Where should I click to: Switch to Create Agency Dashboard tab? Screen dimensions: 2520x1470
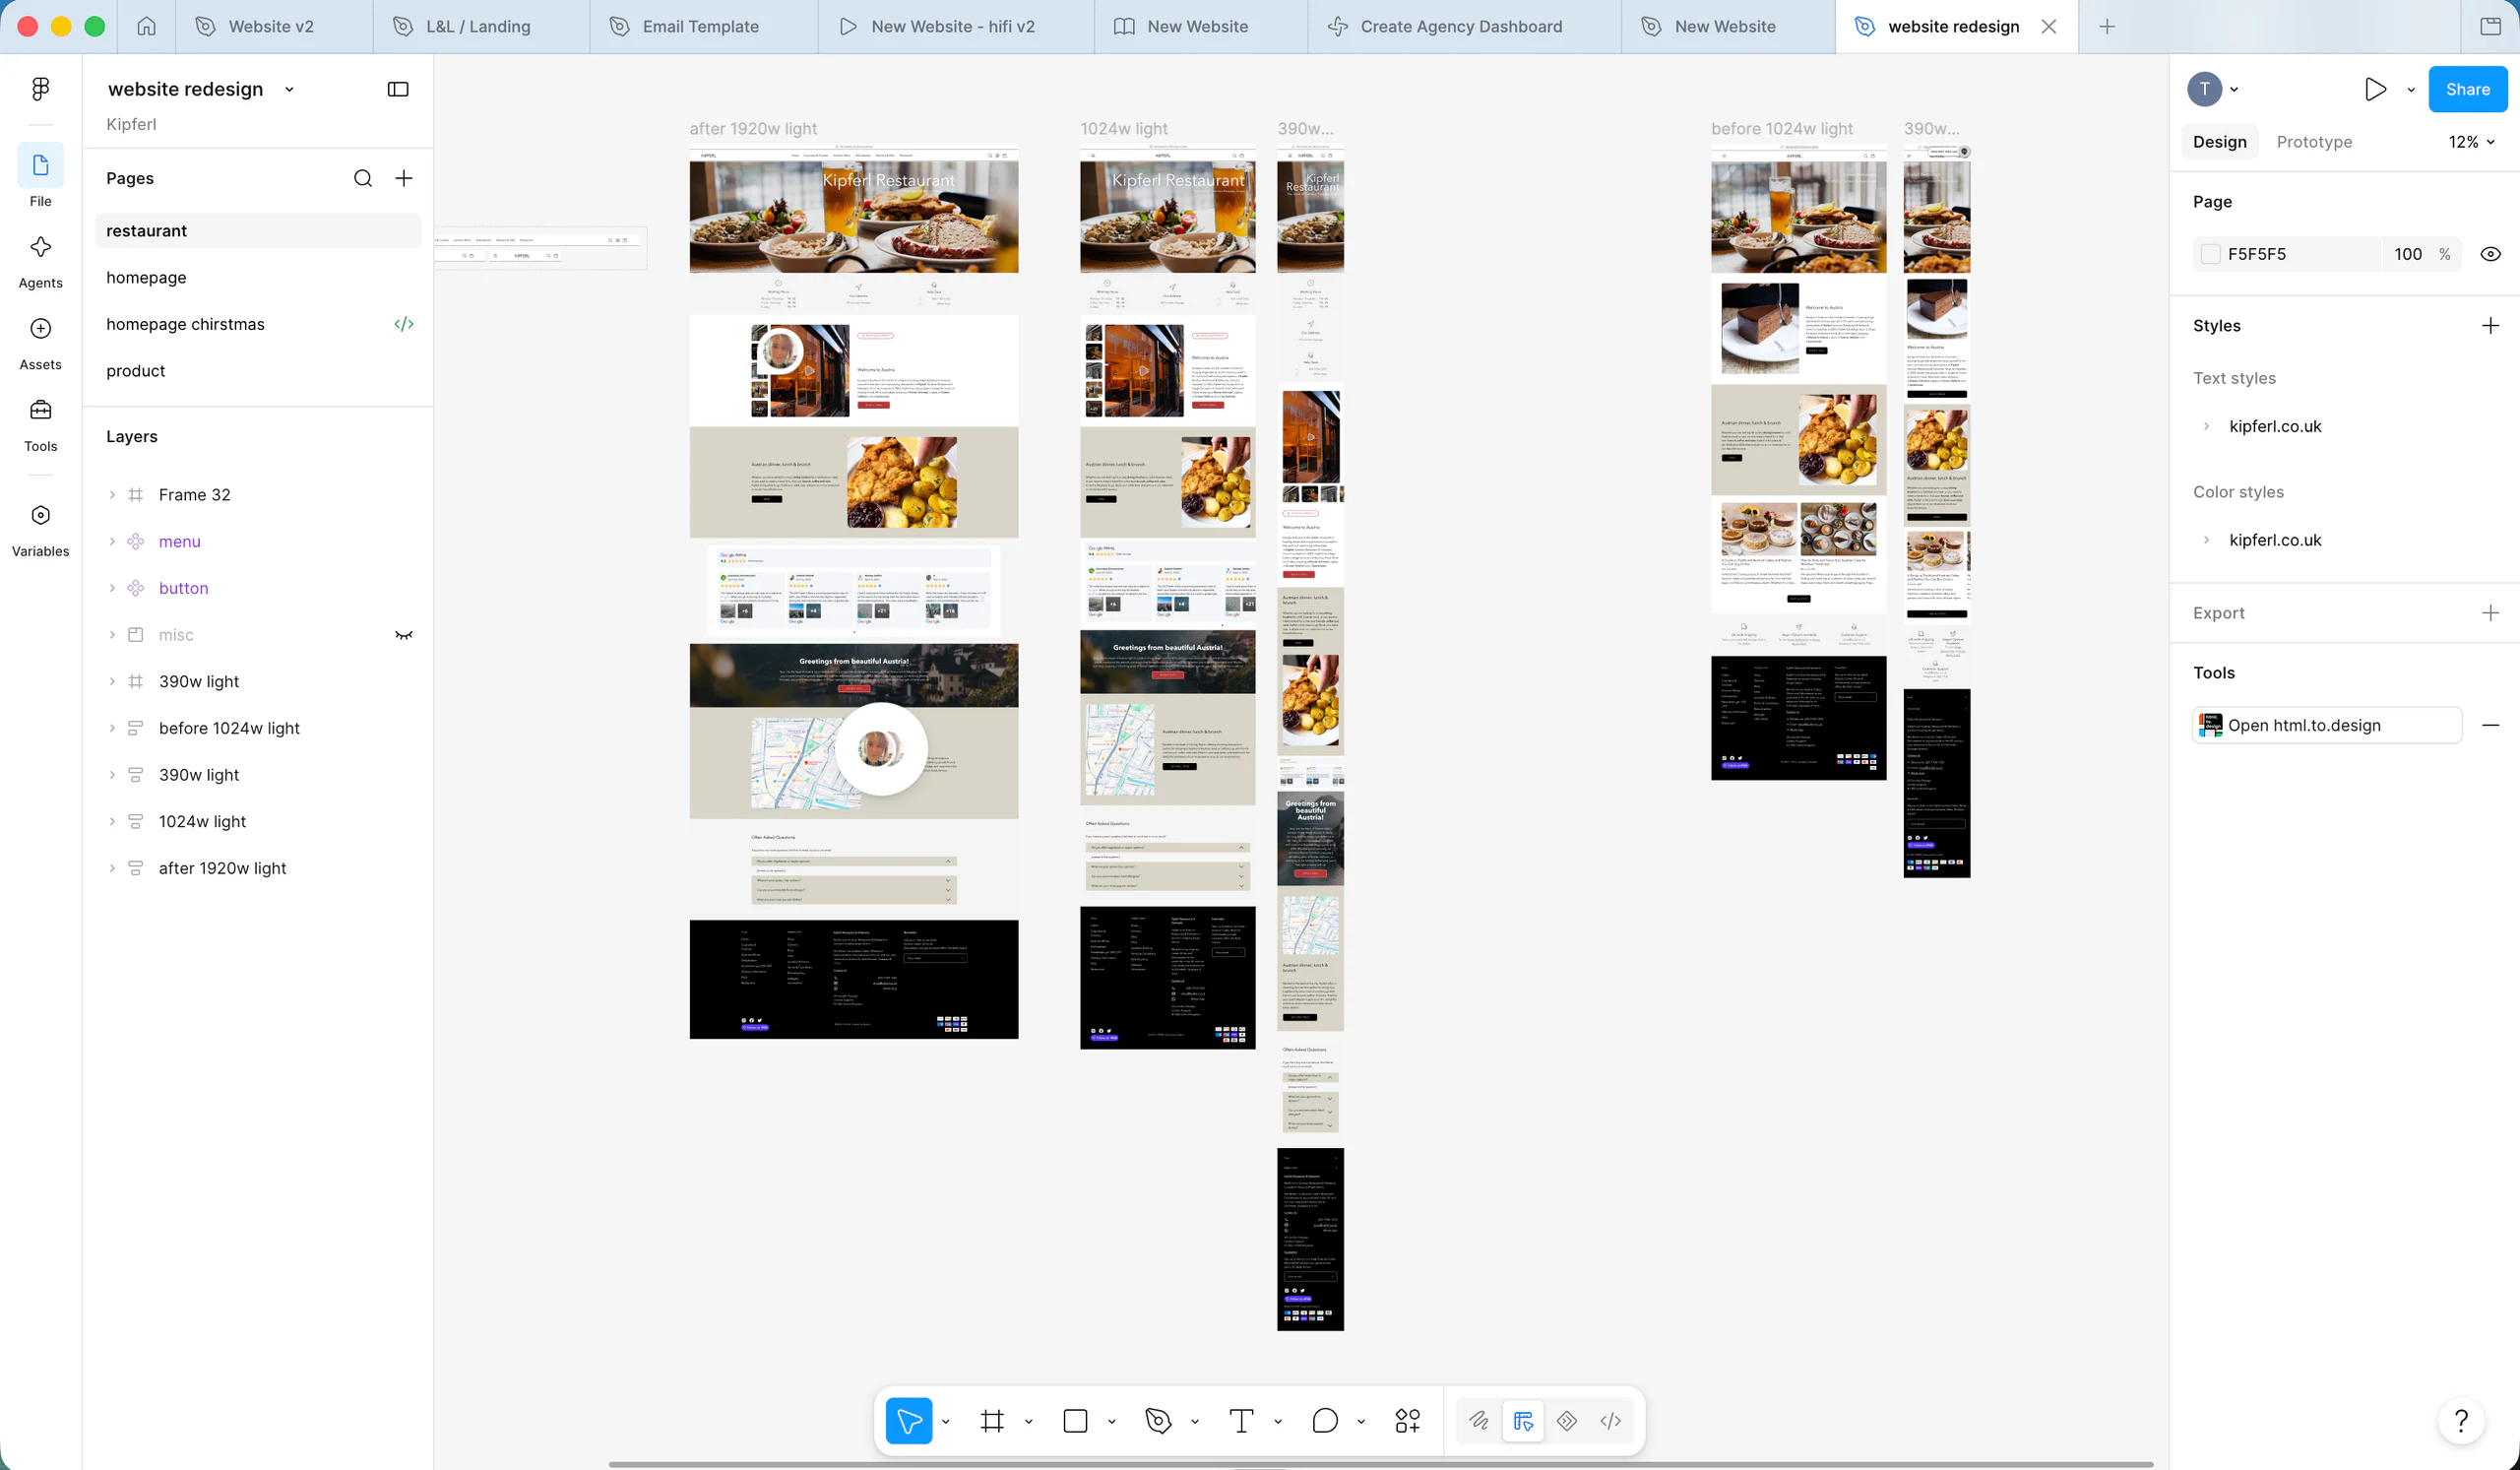coord(1464,27)
